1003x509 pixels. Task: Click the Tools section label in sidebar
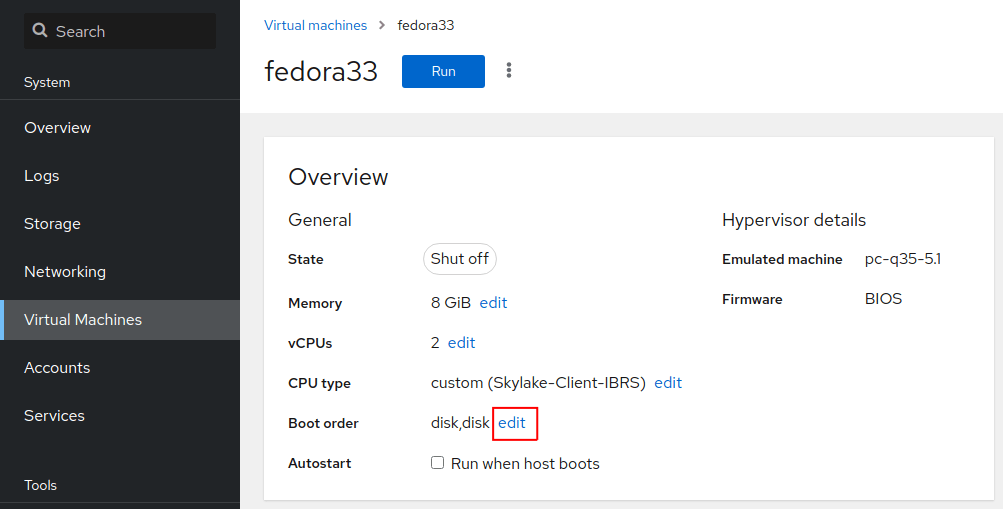point(40,485)
